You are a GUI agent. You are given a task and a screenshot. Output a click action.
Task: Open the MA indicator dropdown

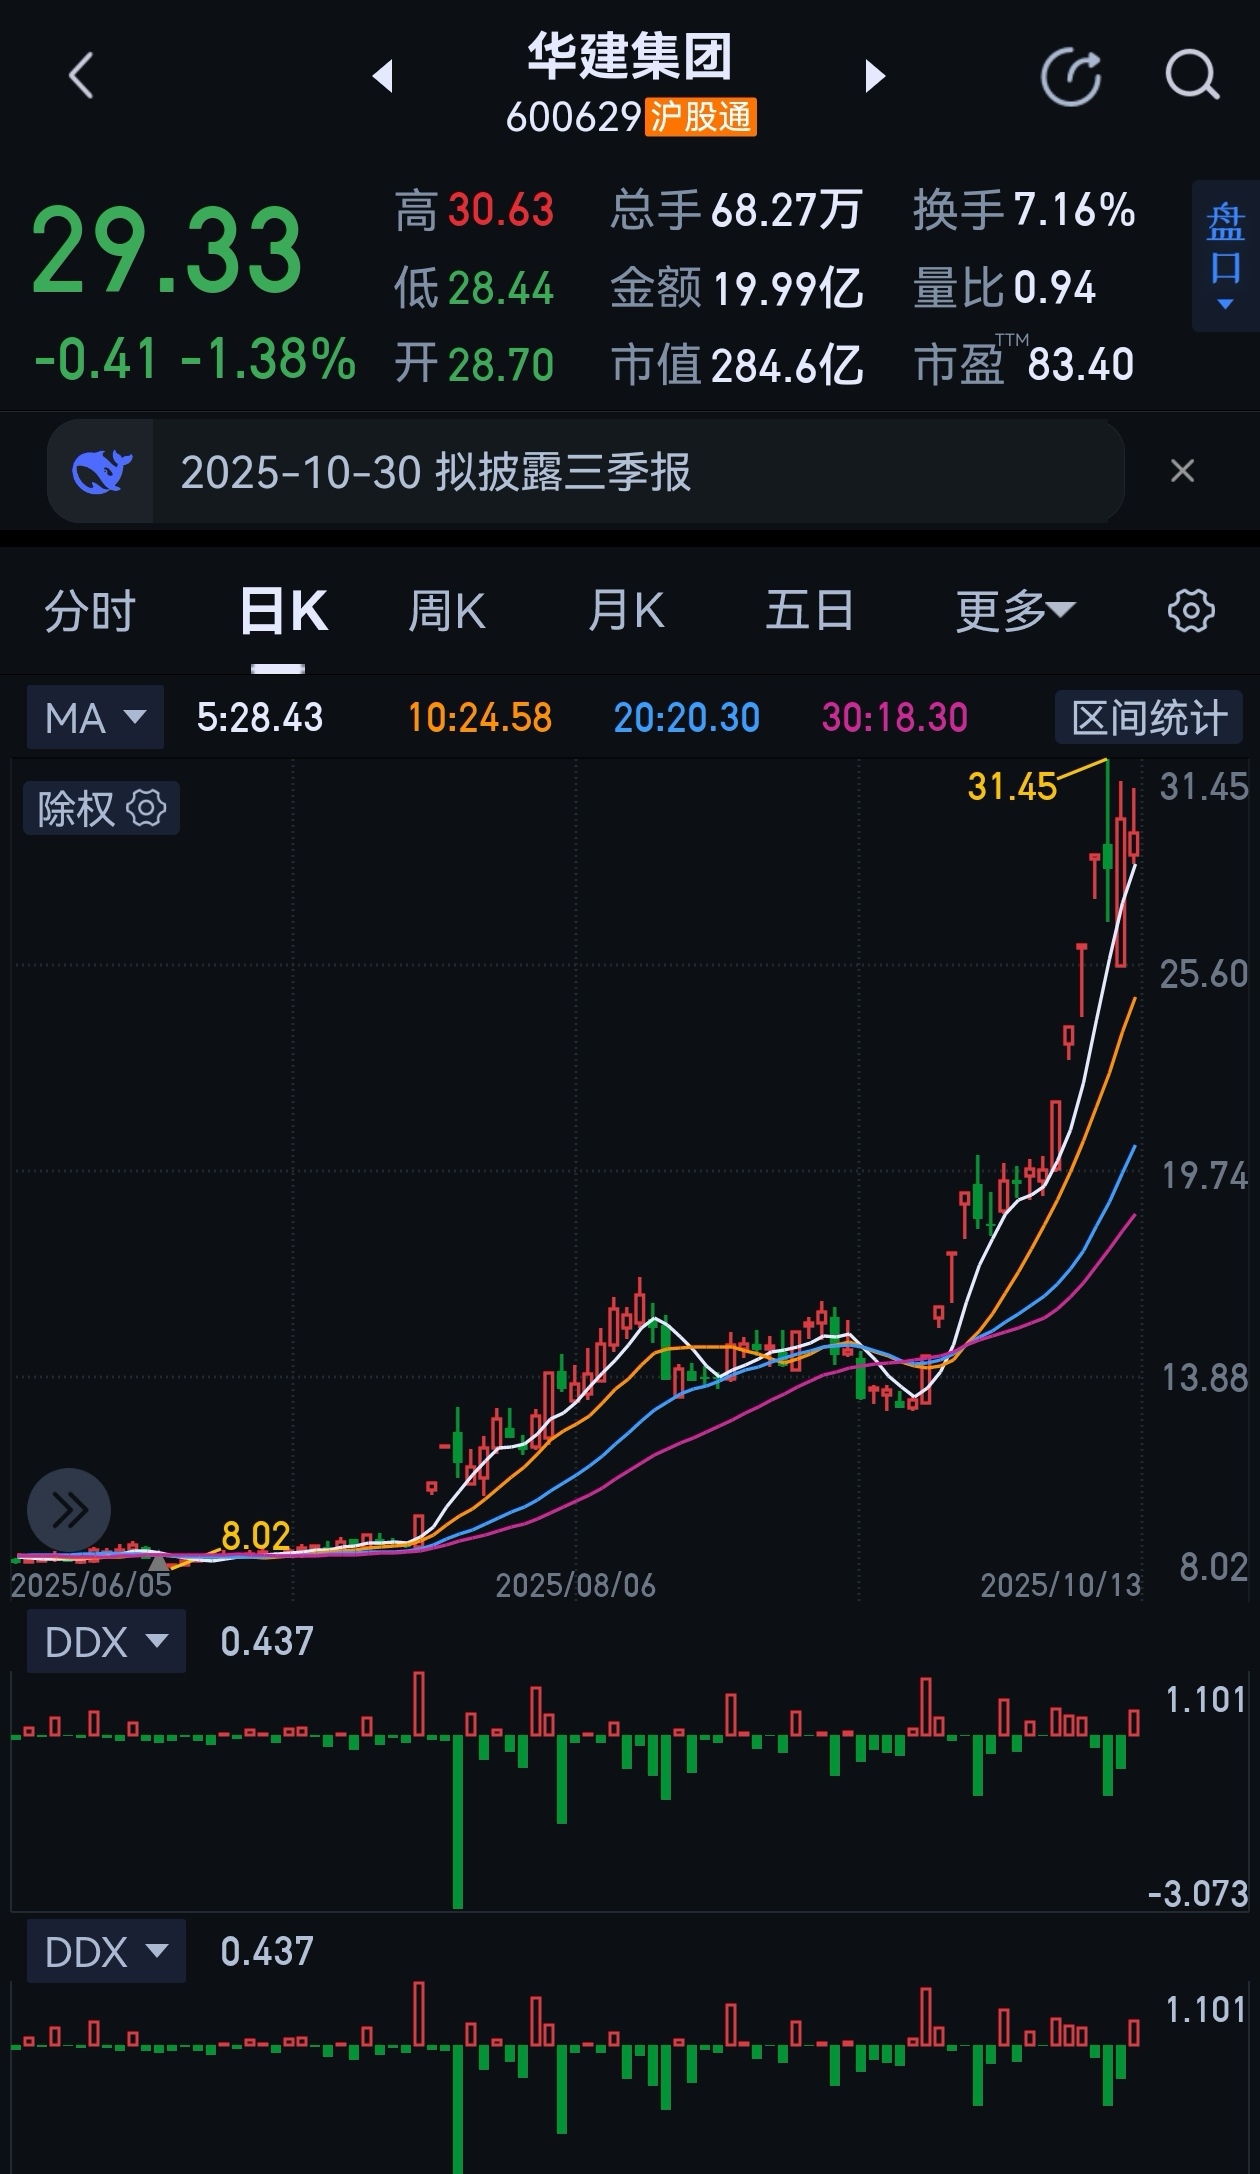[95, 717]
